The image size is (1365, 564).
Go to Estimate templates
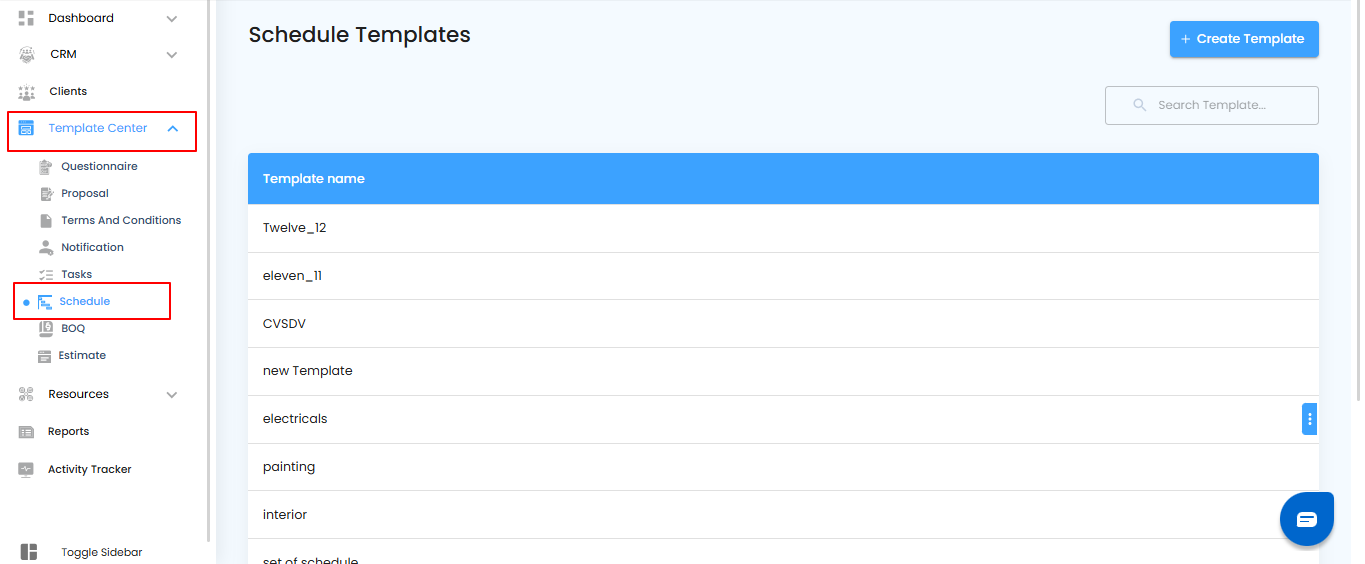pos(82,356)
